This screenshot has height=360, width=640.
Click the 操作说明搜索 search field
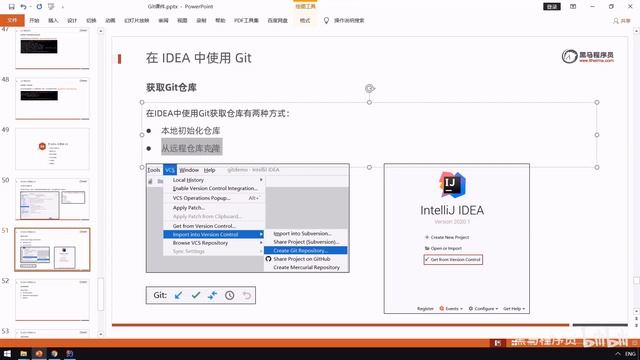coord(349,20)
